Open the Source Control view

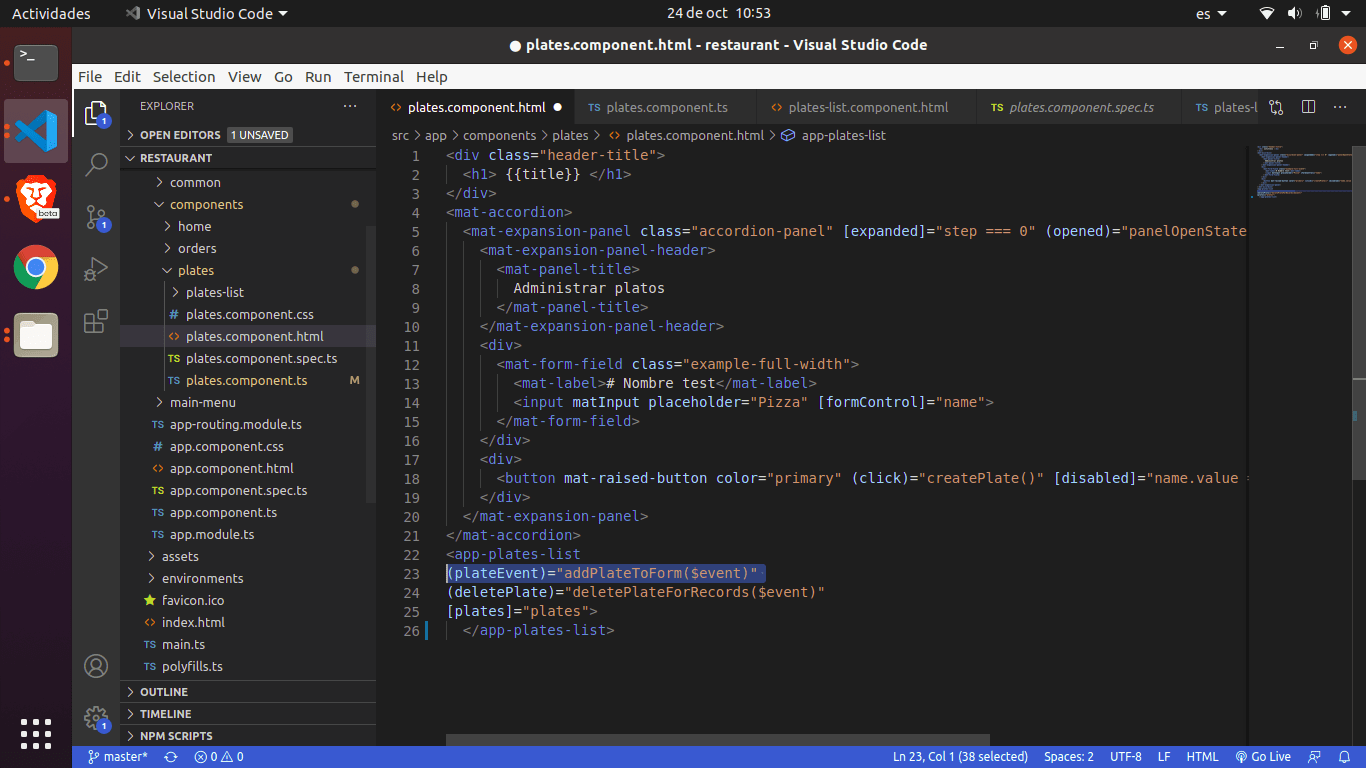click(x=96, y=217)
